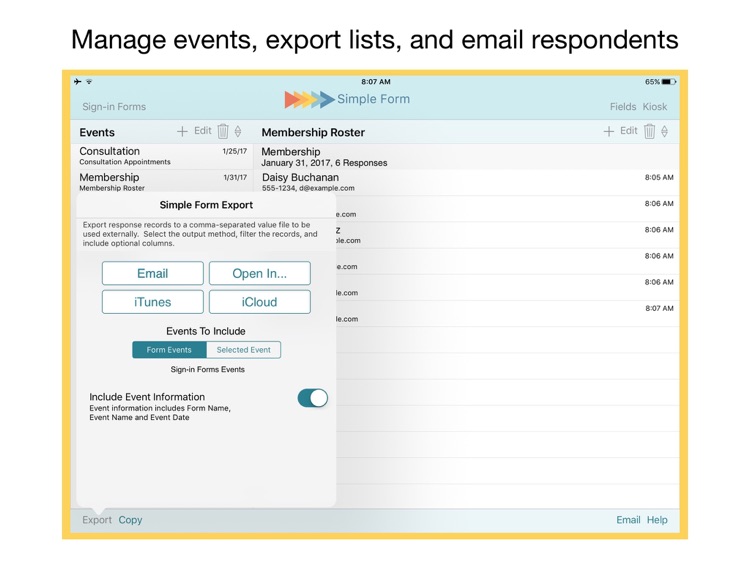Delete event using Events trash icon
This screenshot has height=563, width=750.
[x=223, y=131]
